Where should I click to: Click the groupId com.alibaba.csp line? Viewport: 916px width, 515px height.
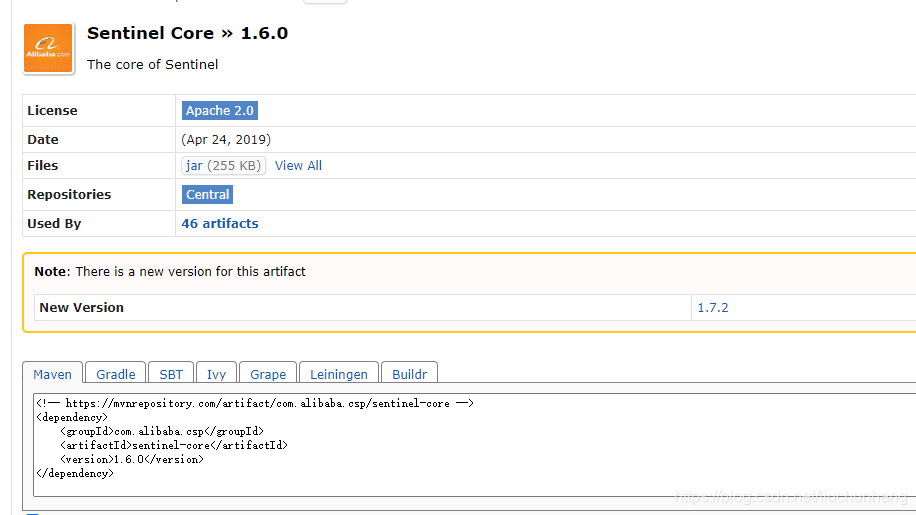coord(162,432)
